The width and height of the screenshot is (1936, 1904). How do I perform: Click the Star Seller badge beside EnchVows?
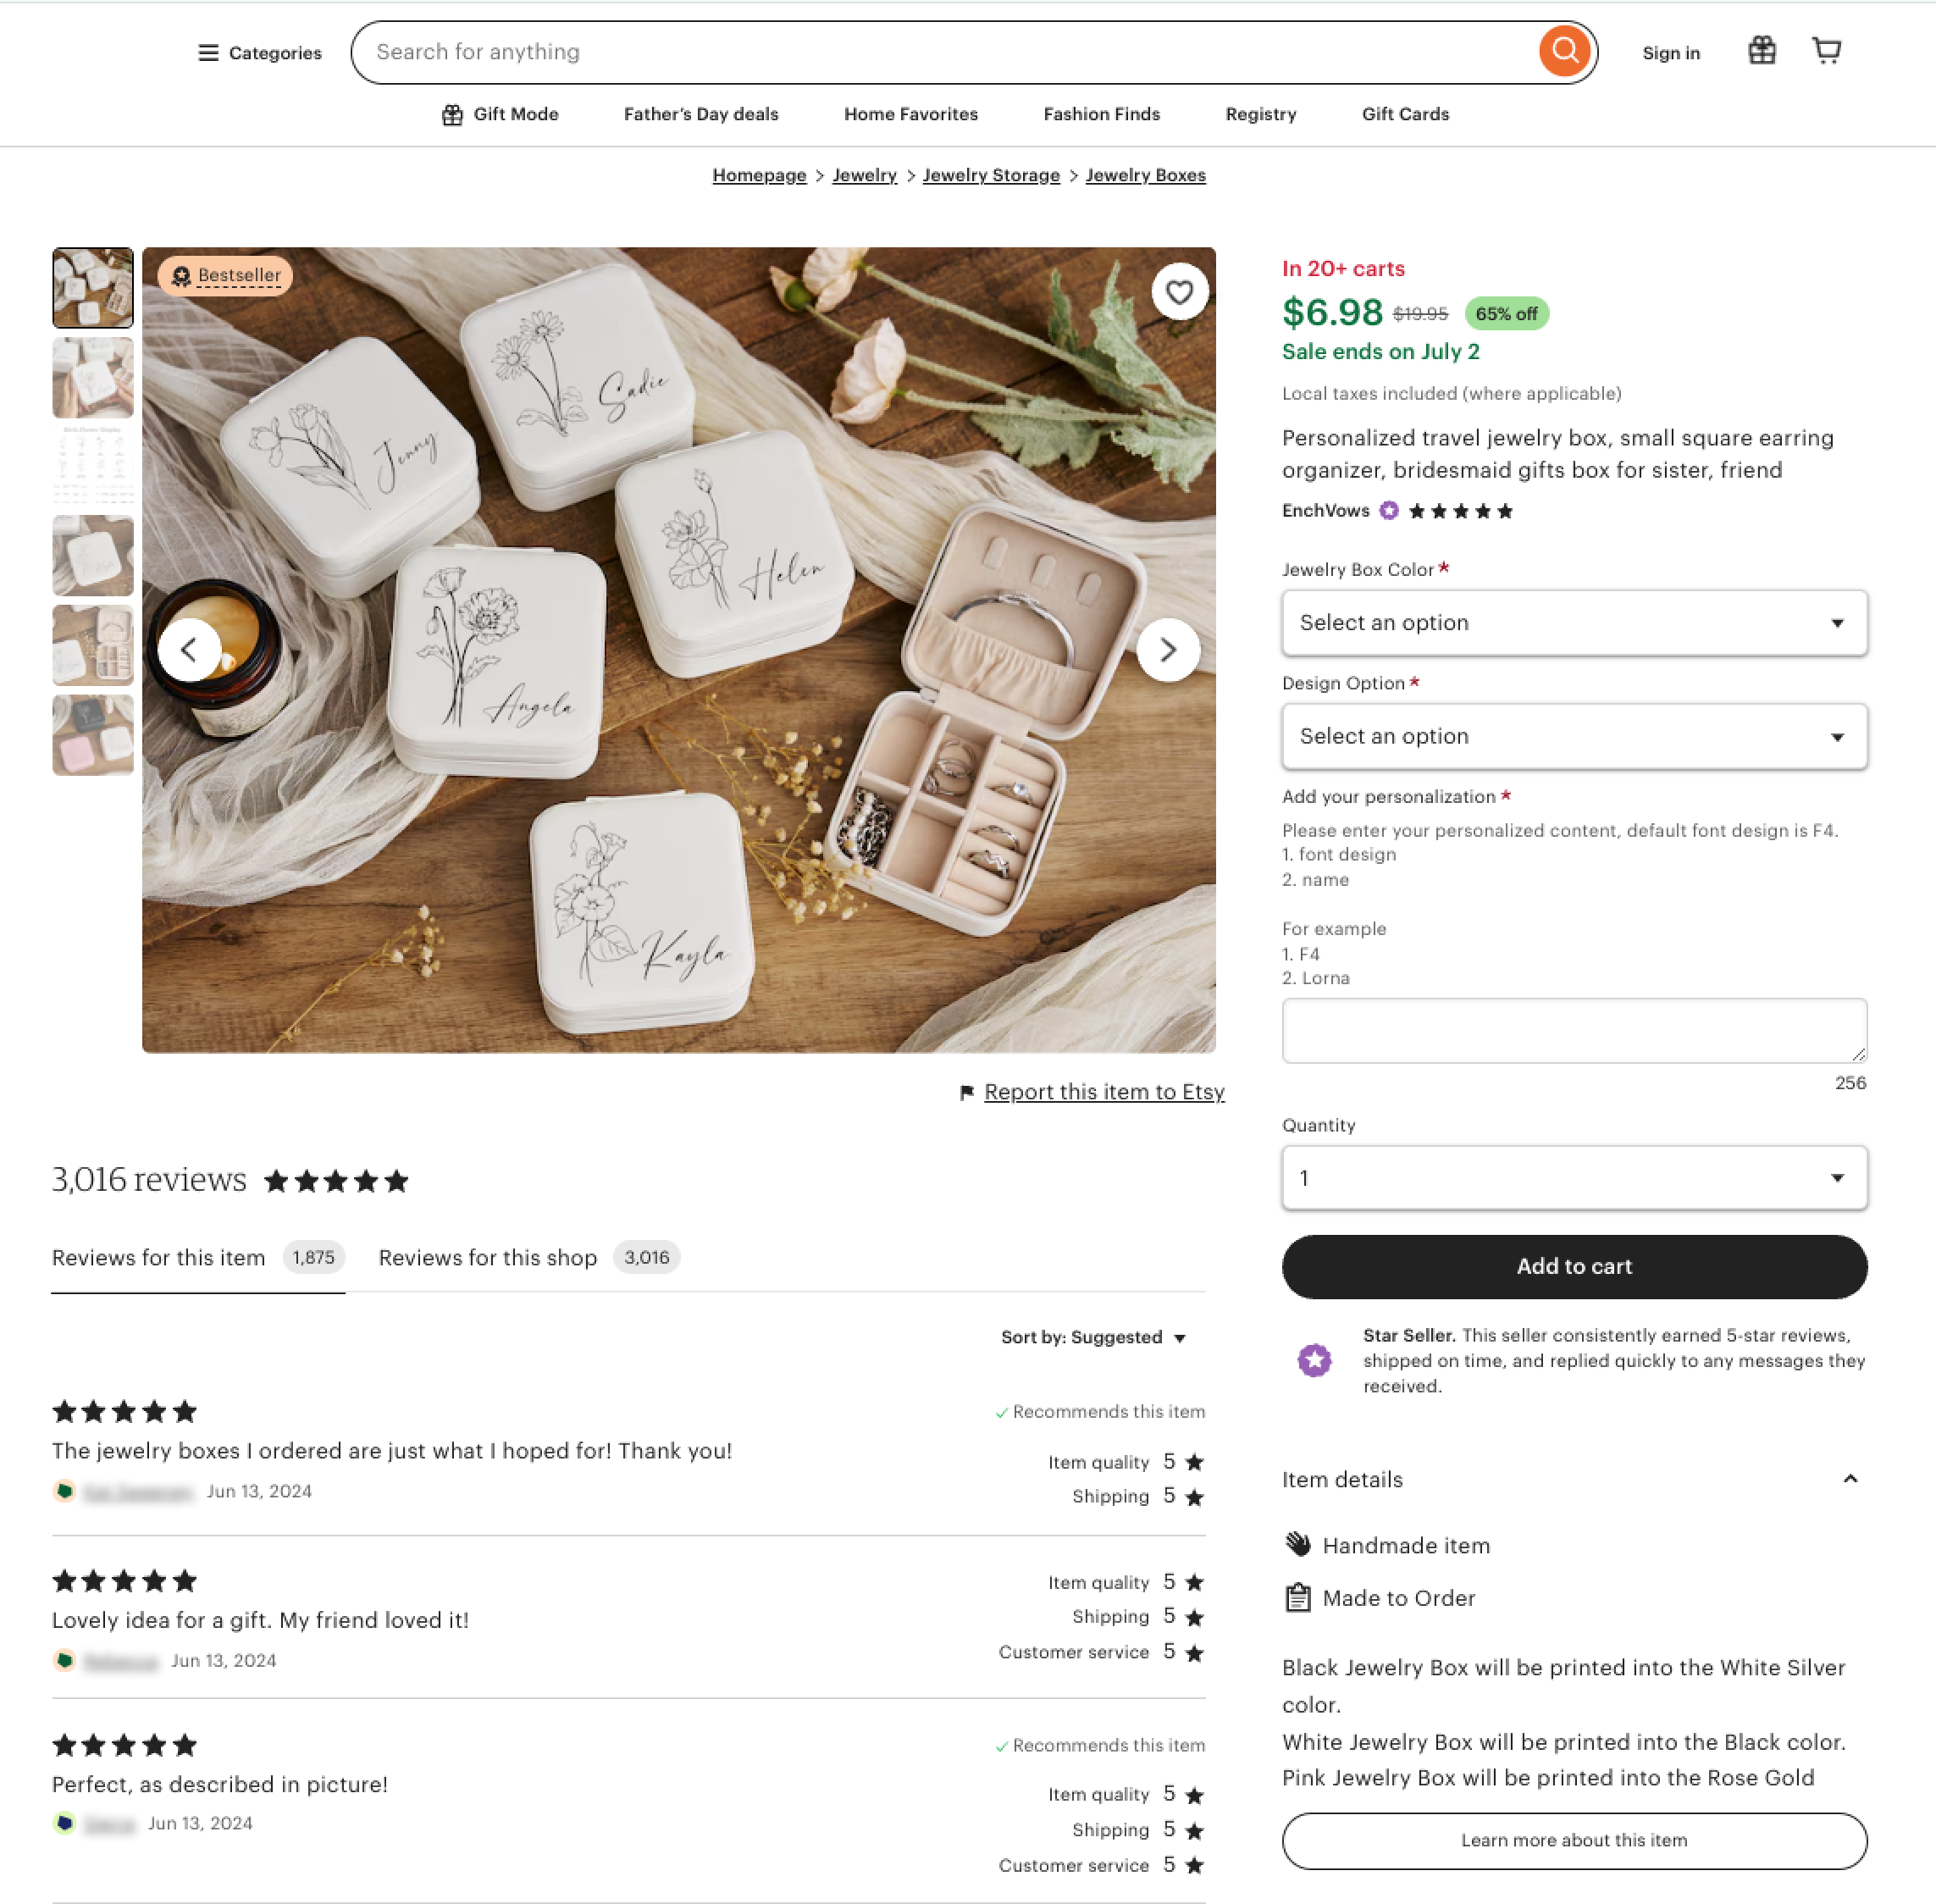[1388, 511]
